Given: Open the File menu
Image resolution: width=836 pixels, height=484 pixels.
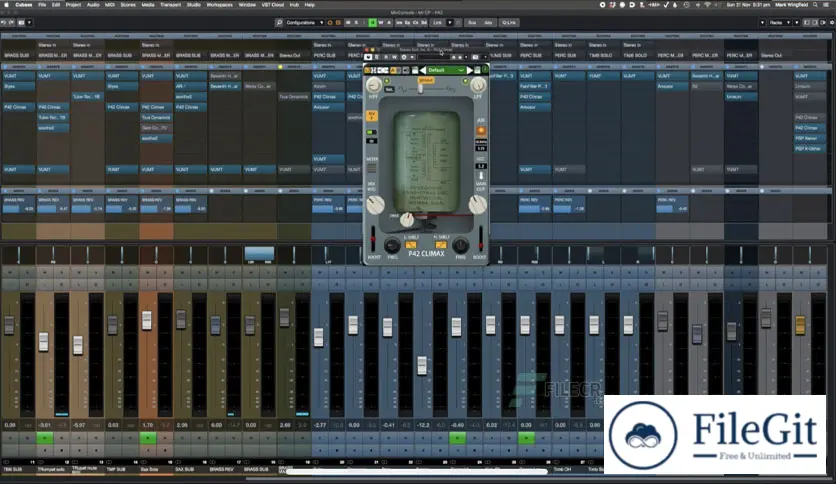Looking at the screenshot, I should (x=42, y=5).
